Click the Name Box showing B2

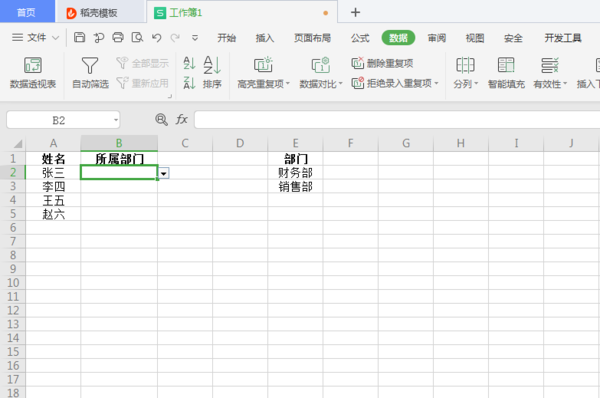58,120
